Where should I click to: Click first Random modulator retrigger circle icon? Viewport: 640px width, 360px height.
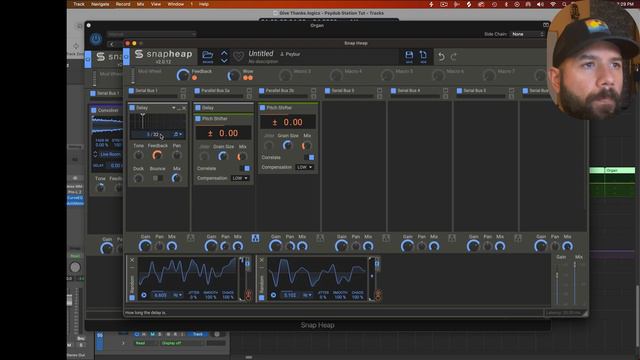(144, 295)
